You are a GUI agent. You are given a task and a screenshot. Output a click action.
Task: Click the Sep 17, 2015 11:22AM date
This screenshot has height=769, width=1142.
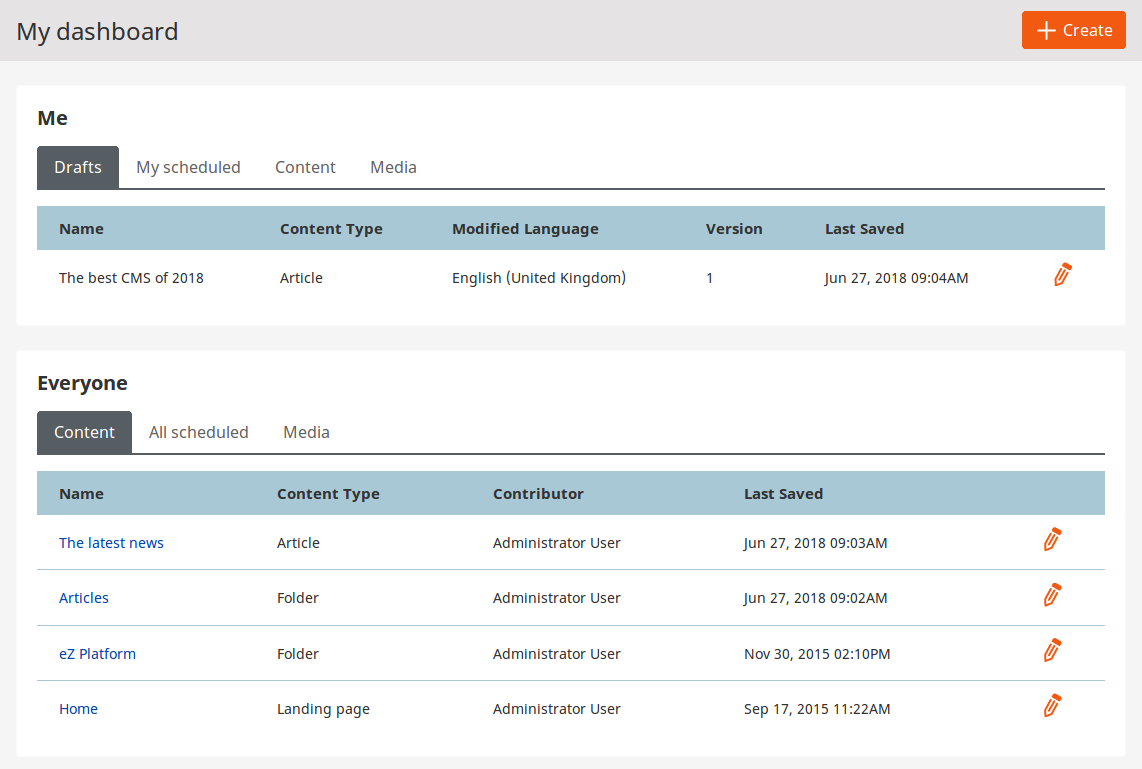[x=817, y=709]
